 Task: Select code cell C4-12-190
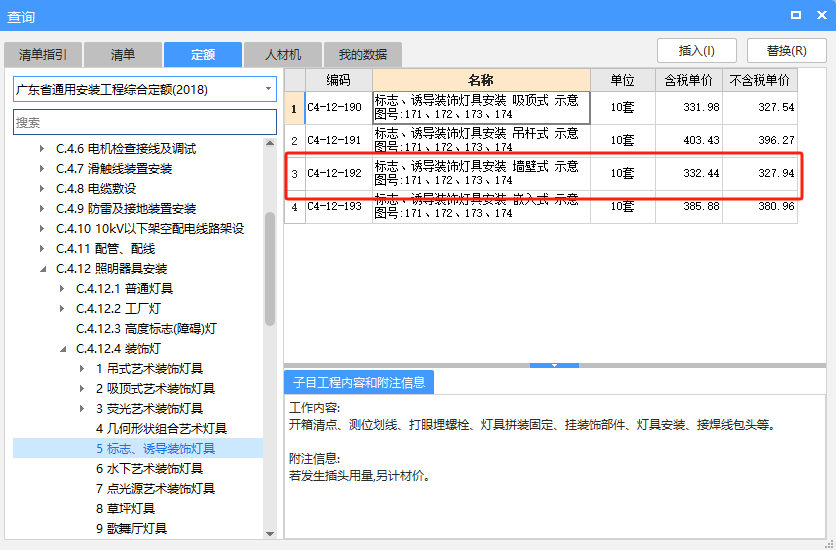(x=339, y=108)
